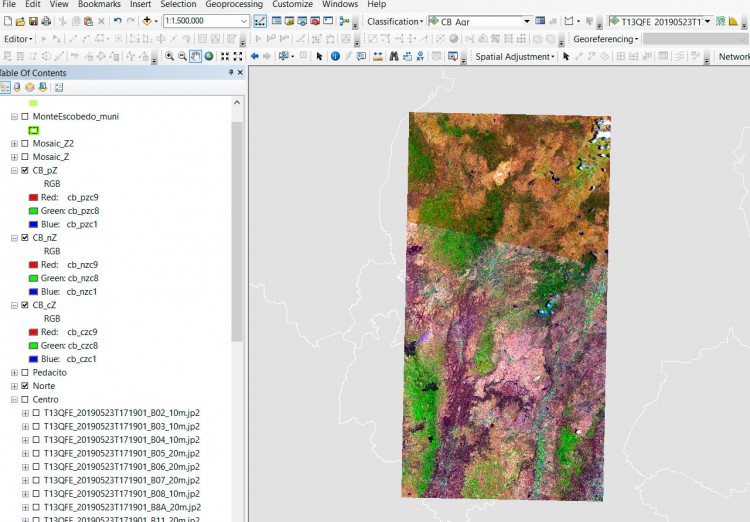Click the Add Data button
The image size is (750, 522).
coord(147,21)
